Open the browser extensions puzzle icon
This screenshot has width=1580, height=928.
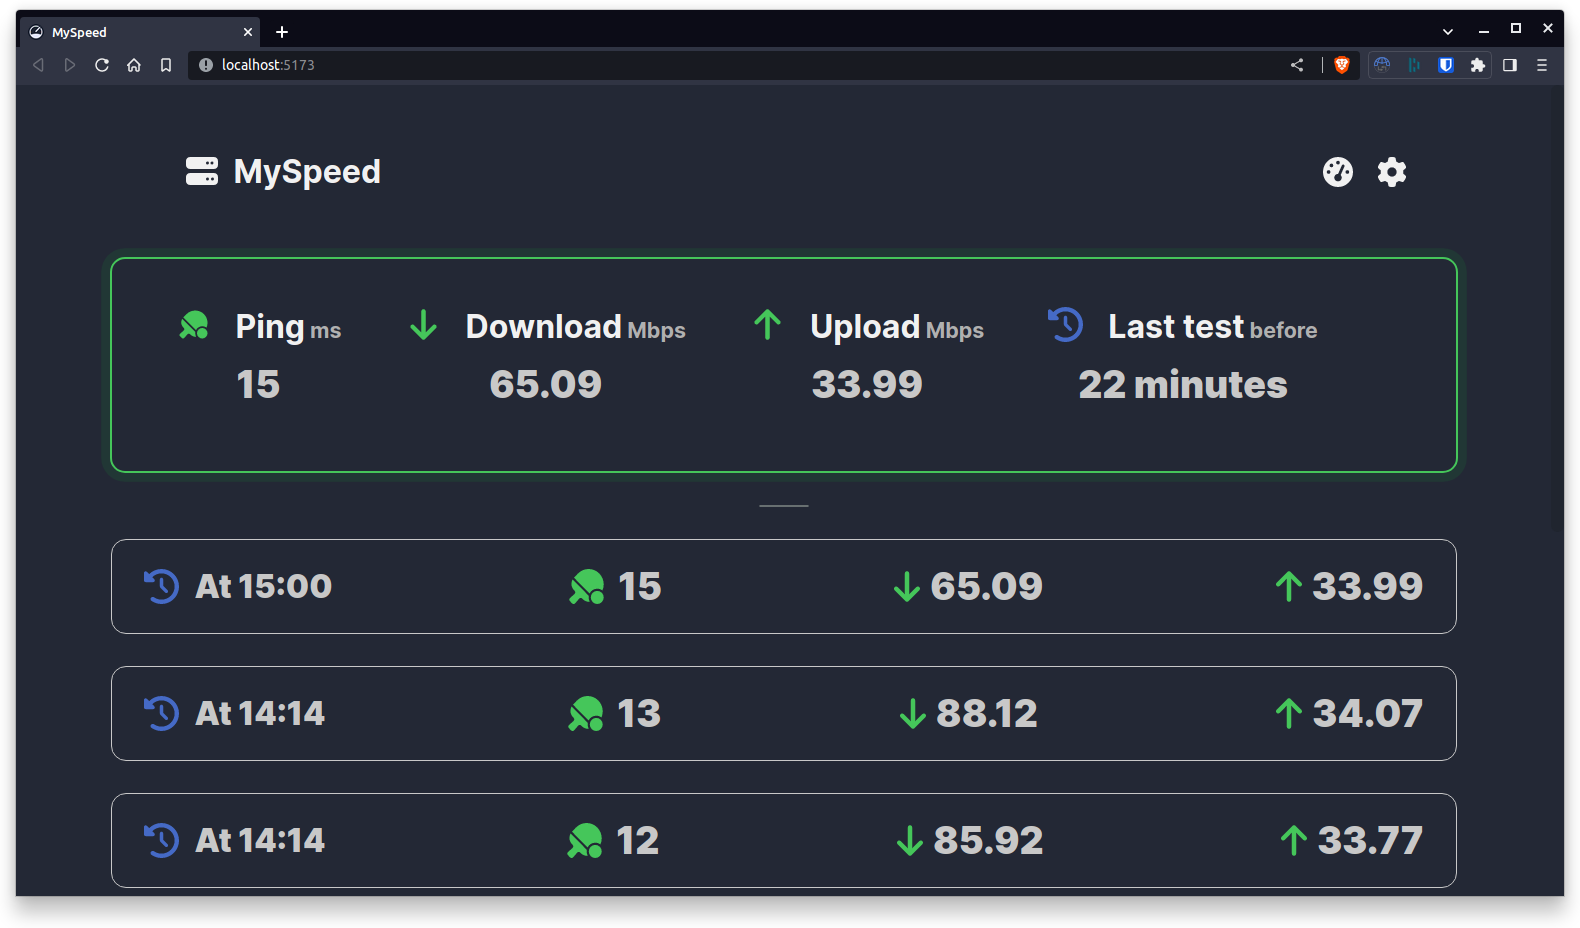point(1477,65)
